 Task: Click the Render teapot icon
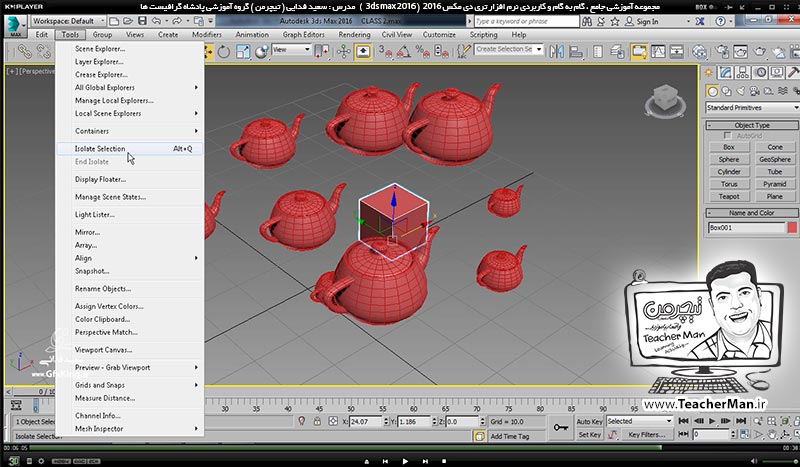pyautogui.click(x=760, y=52)
